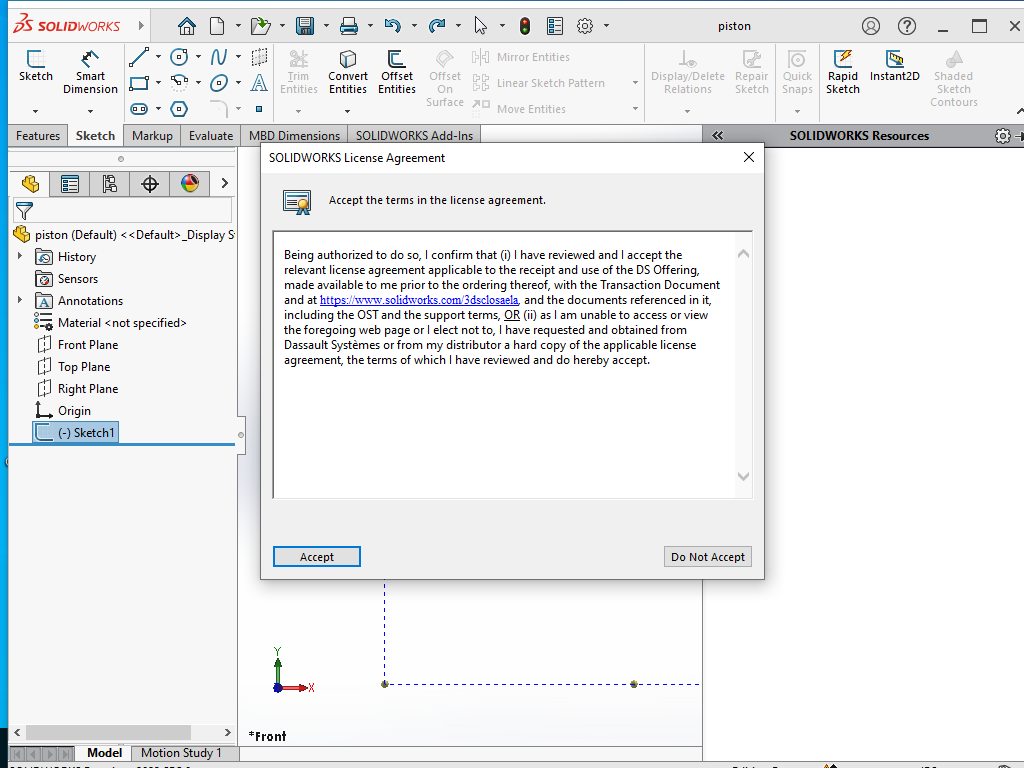Image resolution: width=1024 pixels, height=768 pixels.
Task: Expand the Annotations tree node
Action: pyautogui.click(x=20, y=300)
